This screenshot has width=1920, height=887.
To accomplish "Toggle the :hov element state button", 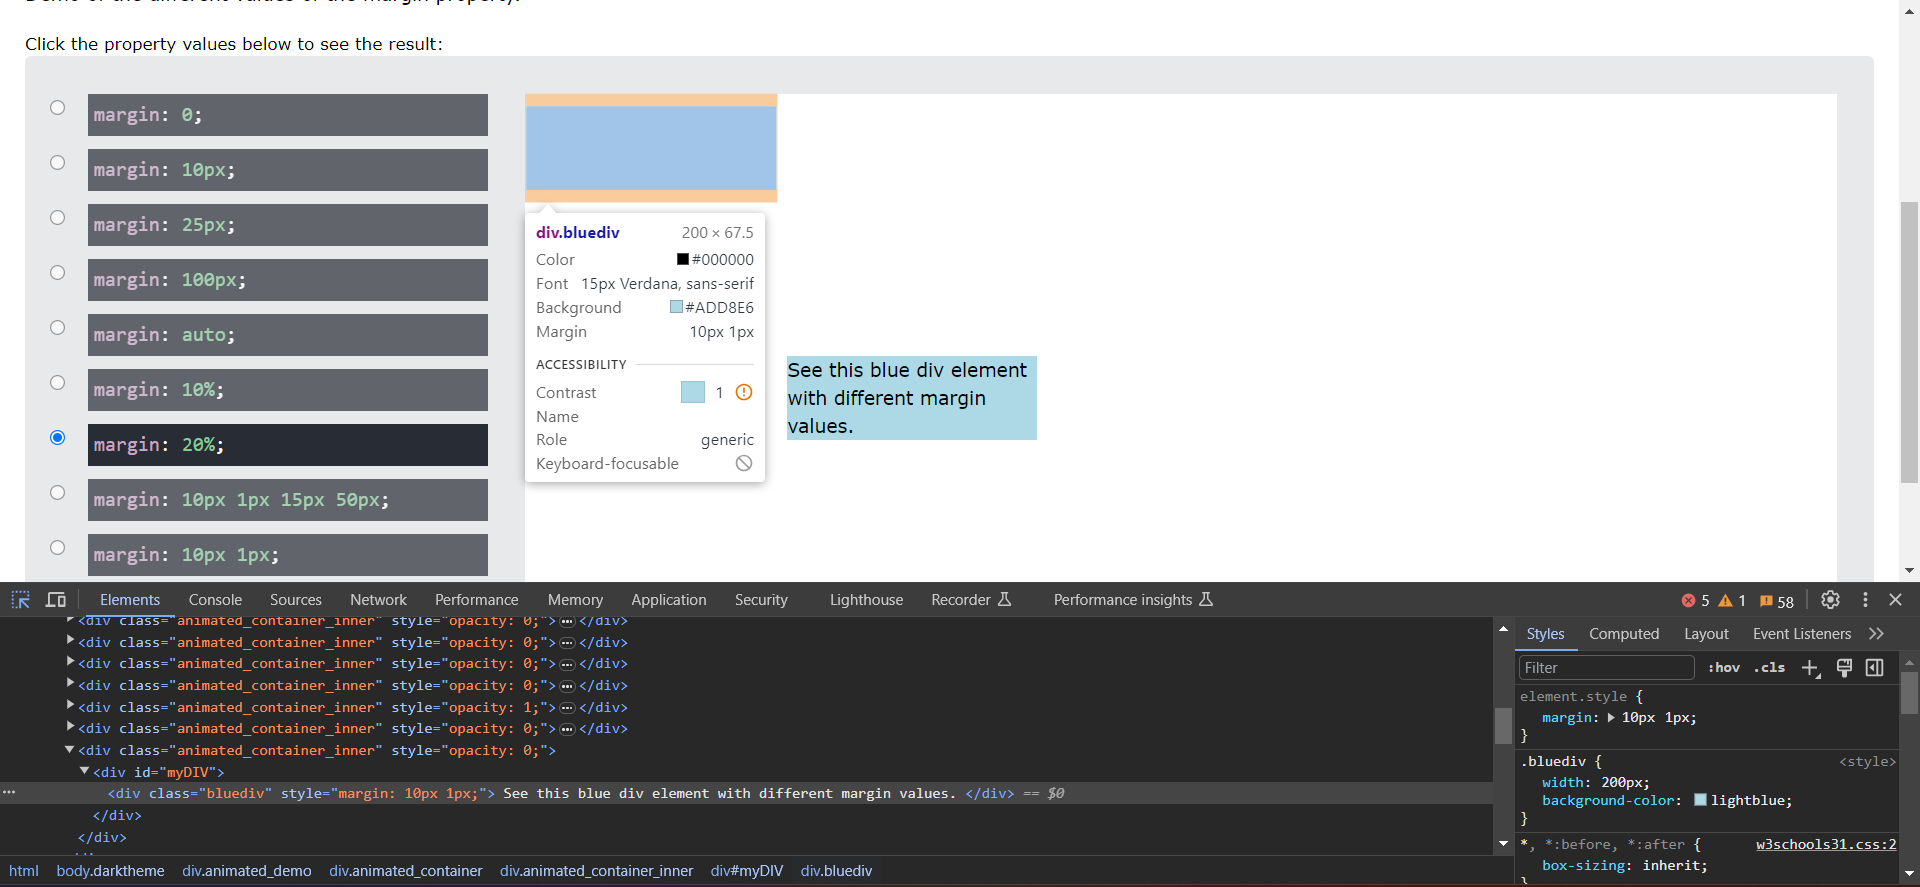I will (1724, 668).
